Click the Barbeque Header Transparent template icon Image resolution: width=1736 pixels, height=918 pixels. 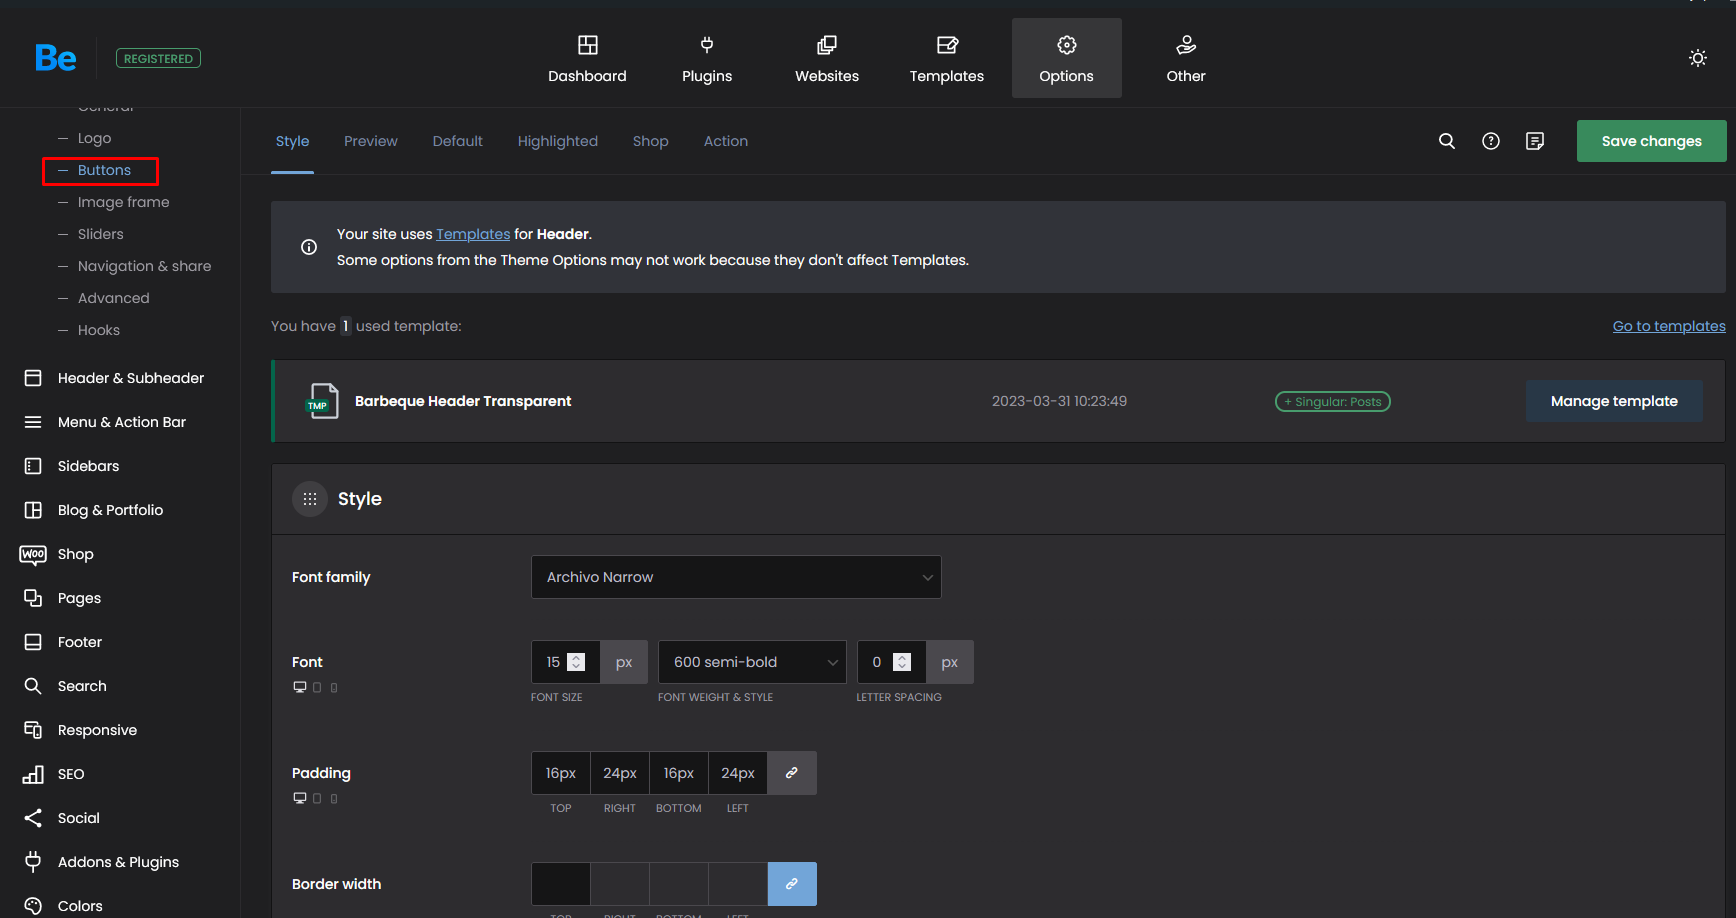tap(322, 401)
